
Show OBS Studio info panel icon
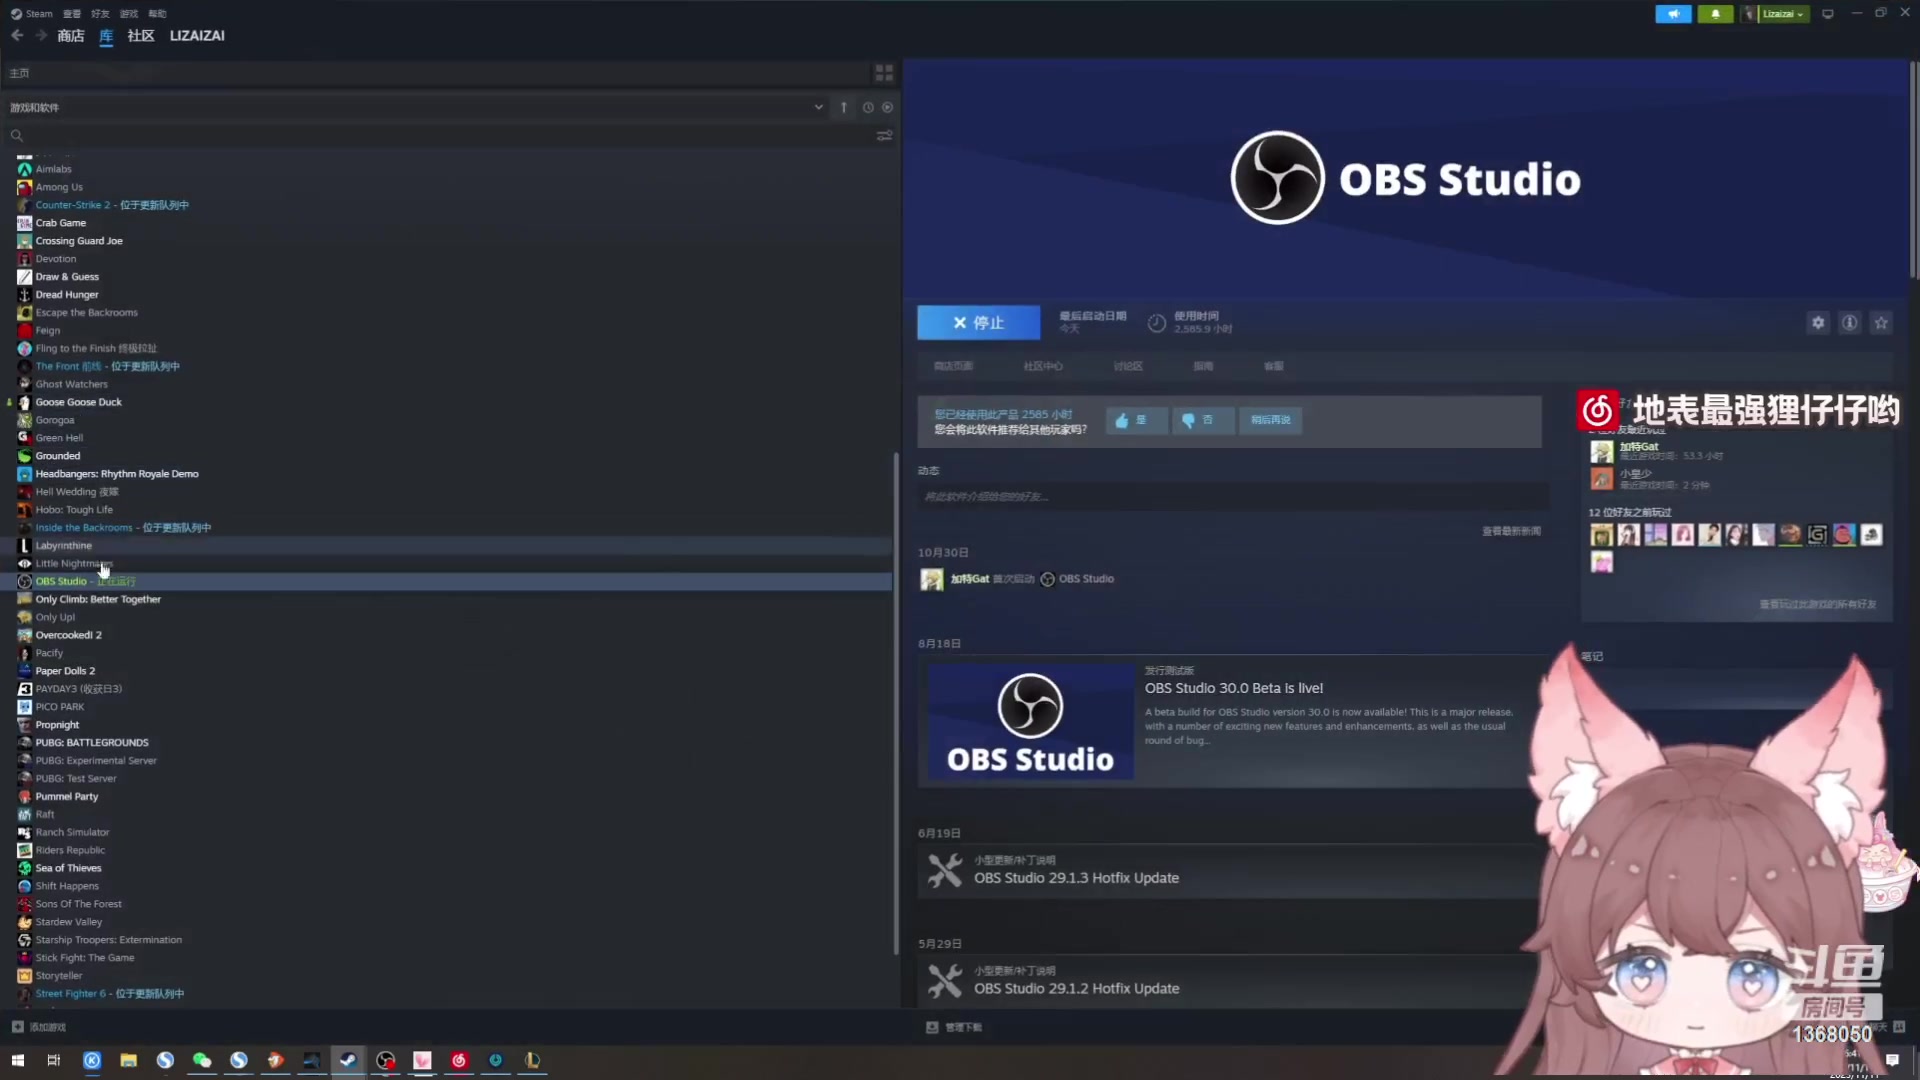(1850, 323)
